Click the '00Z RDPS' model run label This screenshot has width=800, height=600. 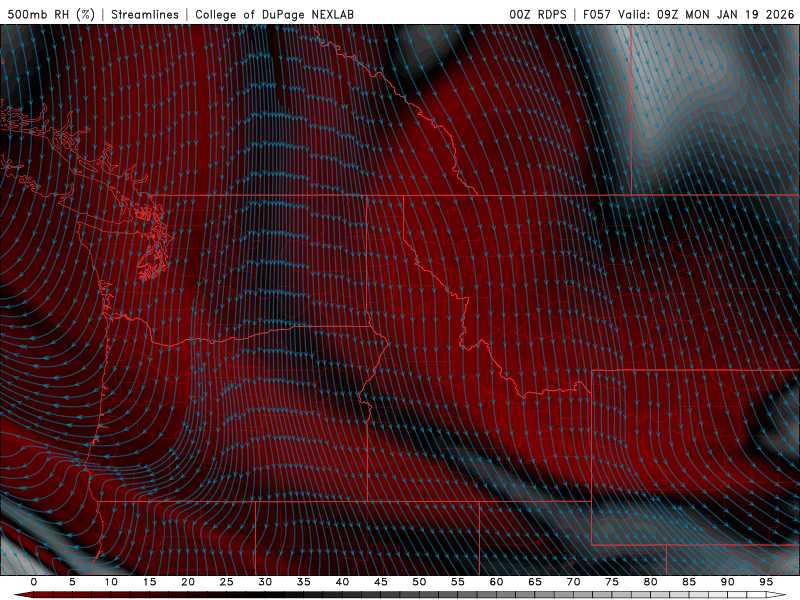[538, 14]
